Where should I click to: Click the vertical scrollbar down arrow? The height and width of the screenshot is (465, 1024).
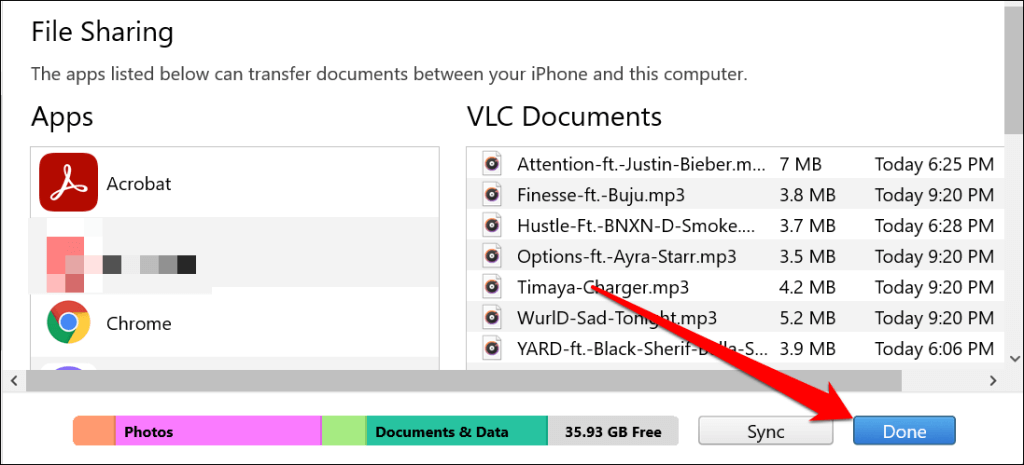tap(1013, 357)
